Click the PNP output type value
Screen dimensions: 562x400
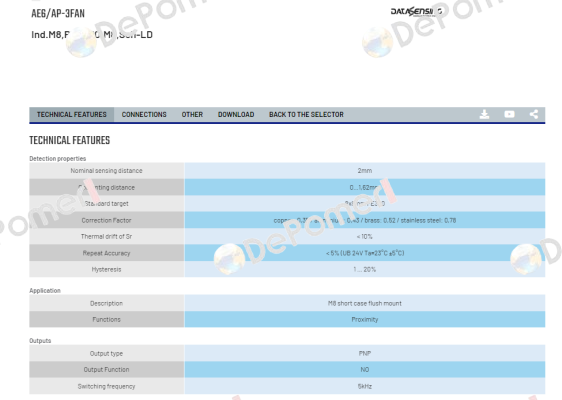[x=365, y=353]
